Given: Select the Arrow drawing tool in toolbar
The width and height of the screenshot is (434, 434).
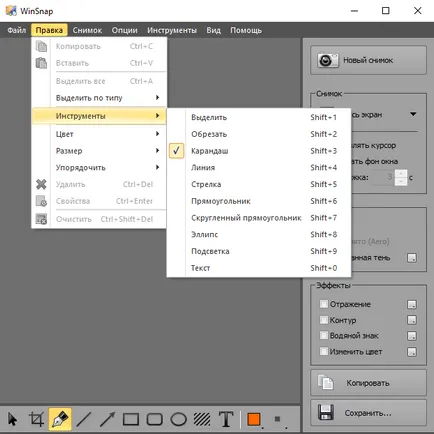Looking at the screenshot, I should point(107,419).
